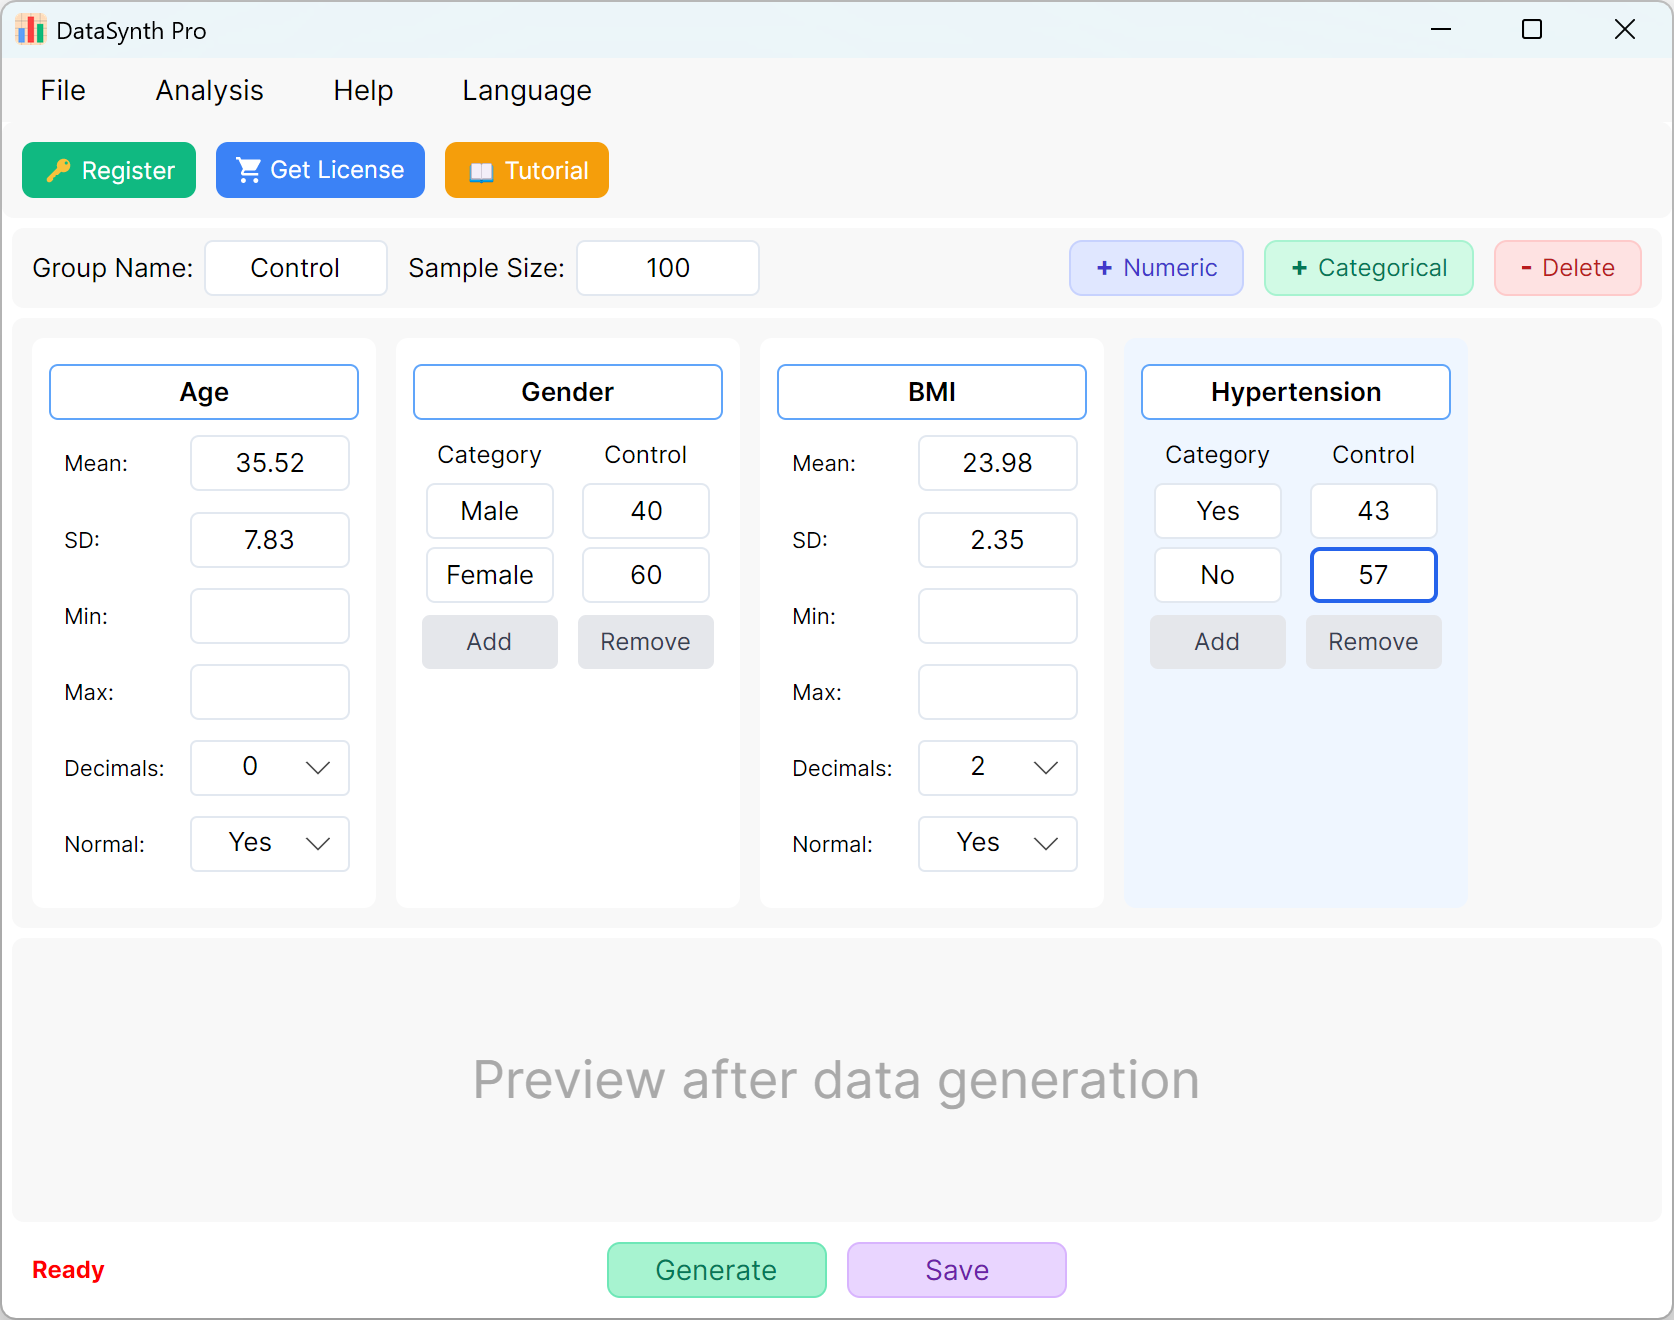Open the Tutorial button
The image size is (1674, 1320).
527,170
